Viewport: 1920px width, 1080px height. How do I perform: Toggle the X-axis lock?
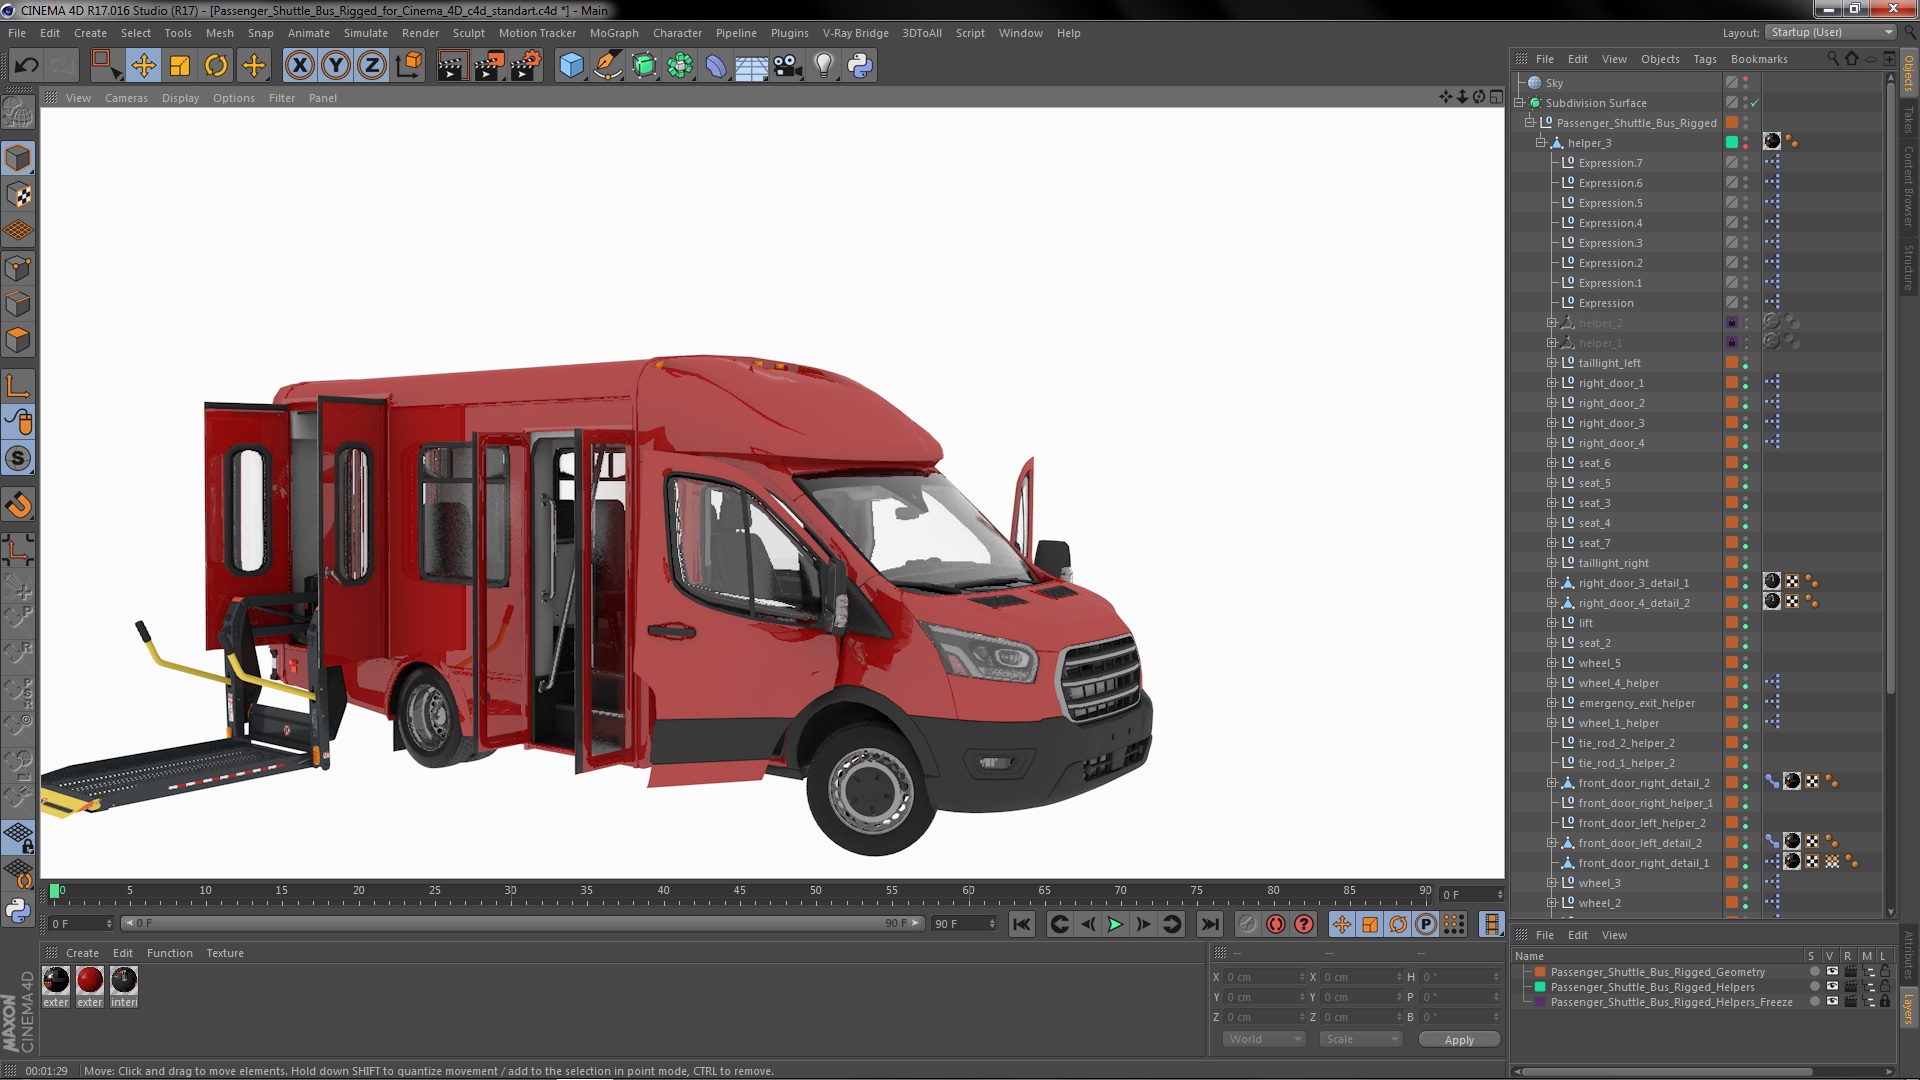tap(299, 66)
